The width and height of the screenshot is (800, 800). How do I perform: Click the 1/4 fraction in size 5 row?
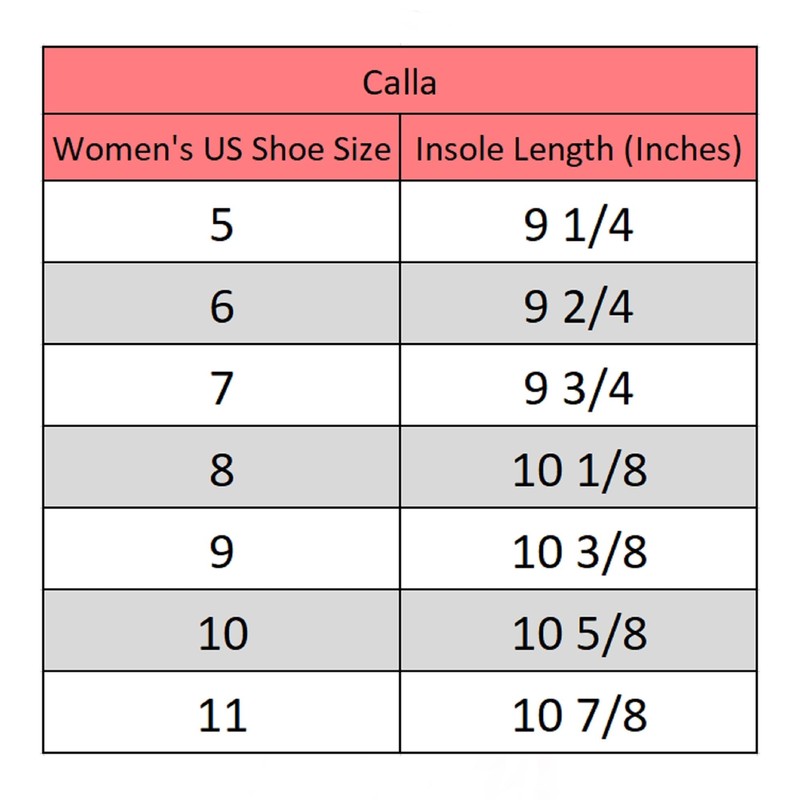coord(597,227)
